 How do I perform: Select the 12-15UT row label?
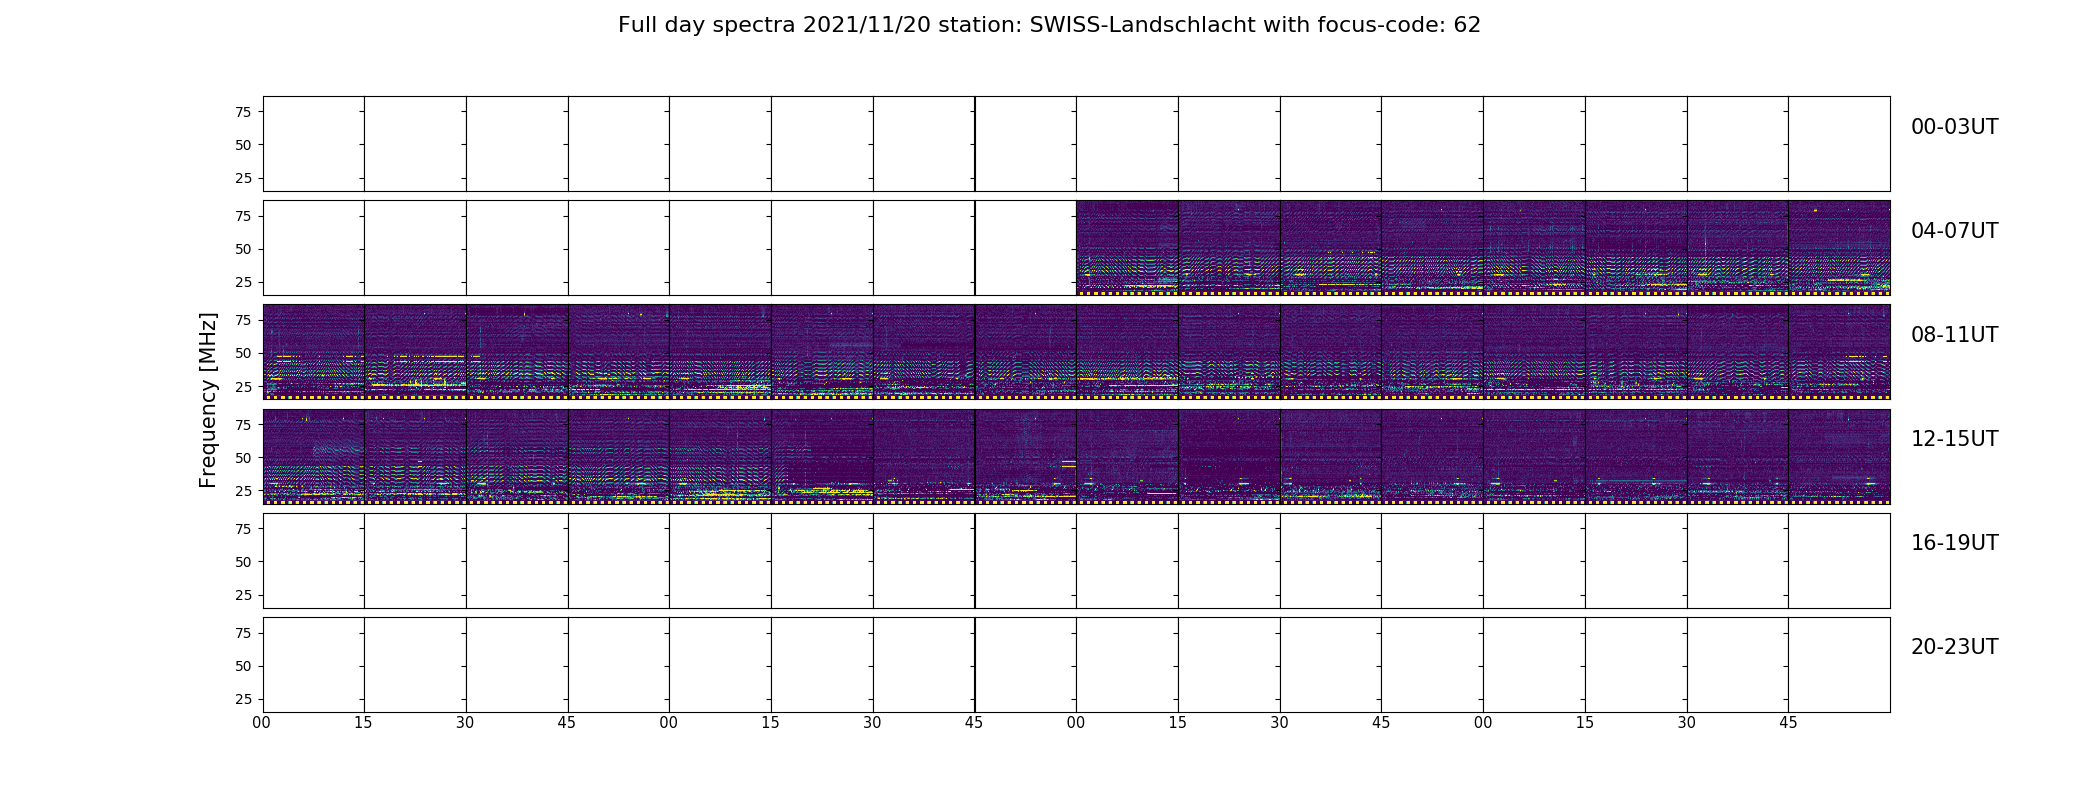tap(1954, 439)
